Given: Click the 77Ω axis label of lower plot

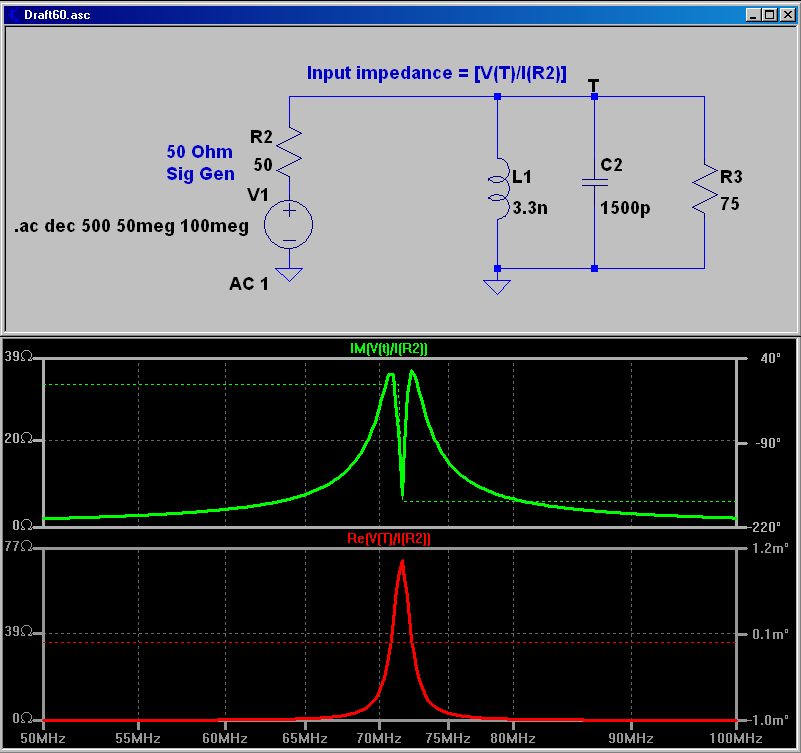Looking at the screenshot, I should point(18,547).
